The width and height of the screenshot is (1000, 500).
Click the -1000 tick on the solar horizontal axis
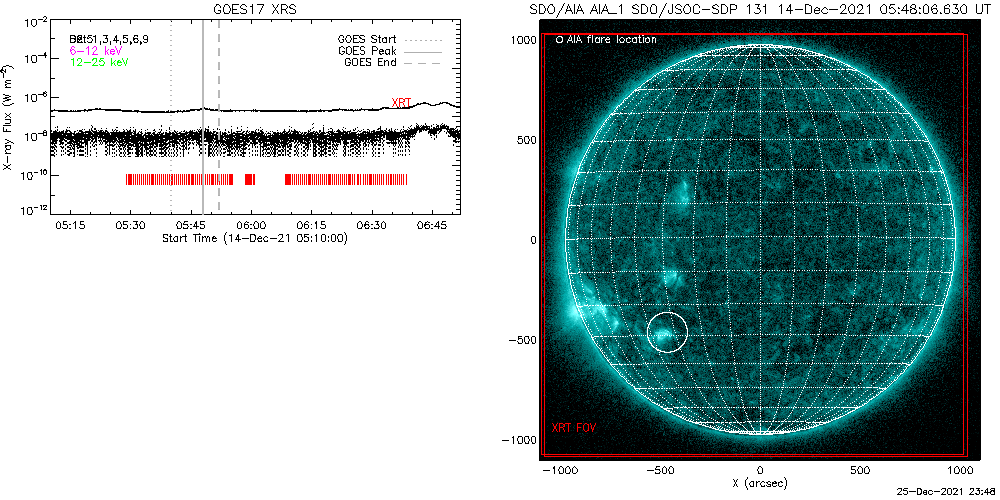point(559,471)
